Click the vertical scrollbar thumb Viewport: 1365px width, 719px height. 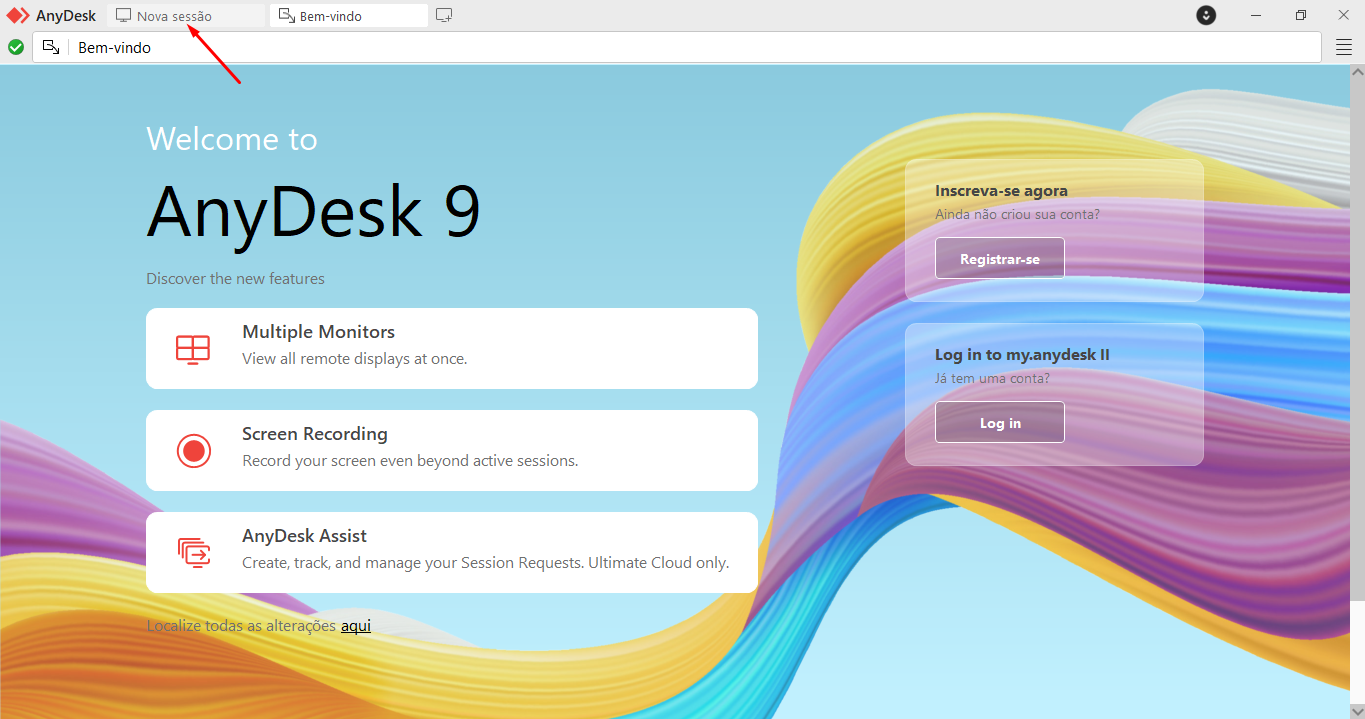tap(1357, 340)
